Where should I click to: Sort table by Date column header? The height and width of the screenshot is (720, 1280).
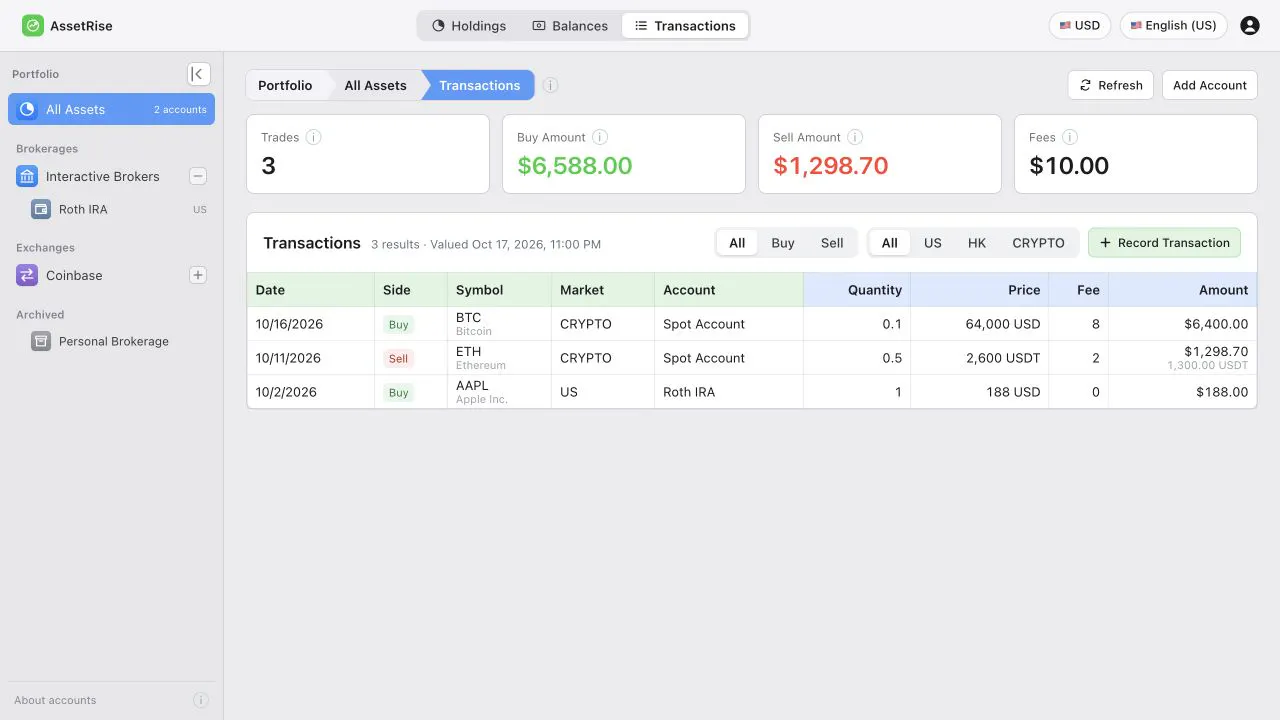[x=311, y=290]
